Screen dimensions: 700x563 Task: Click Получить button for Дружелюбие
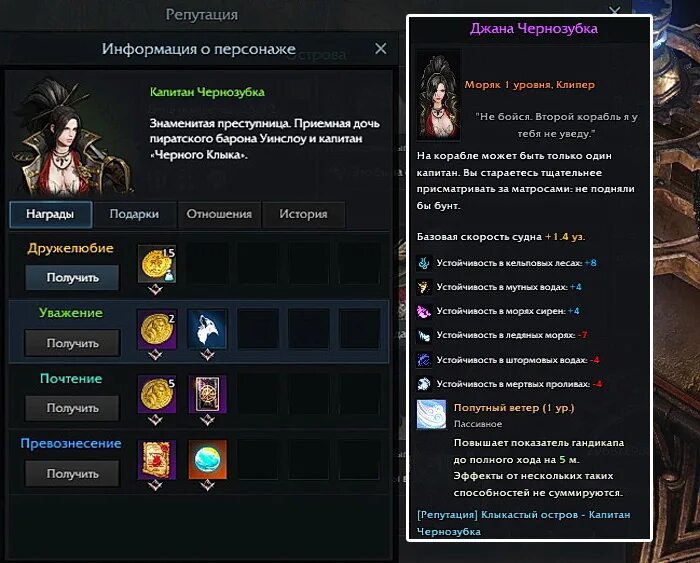(x=72, y=278)
